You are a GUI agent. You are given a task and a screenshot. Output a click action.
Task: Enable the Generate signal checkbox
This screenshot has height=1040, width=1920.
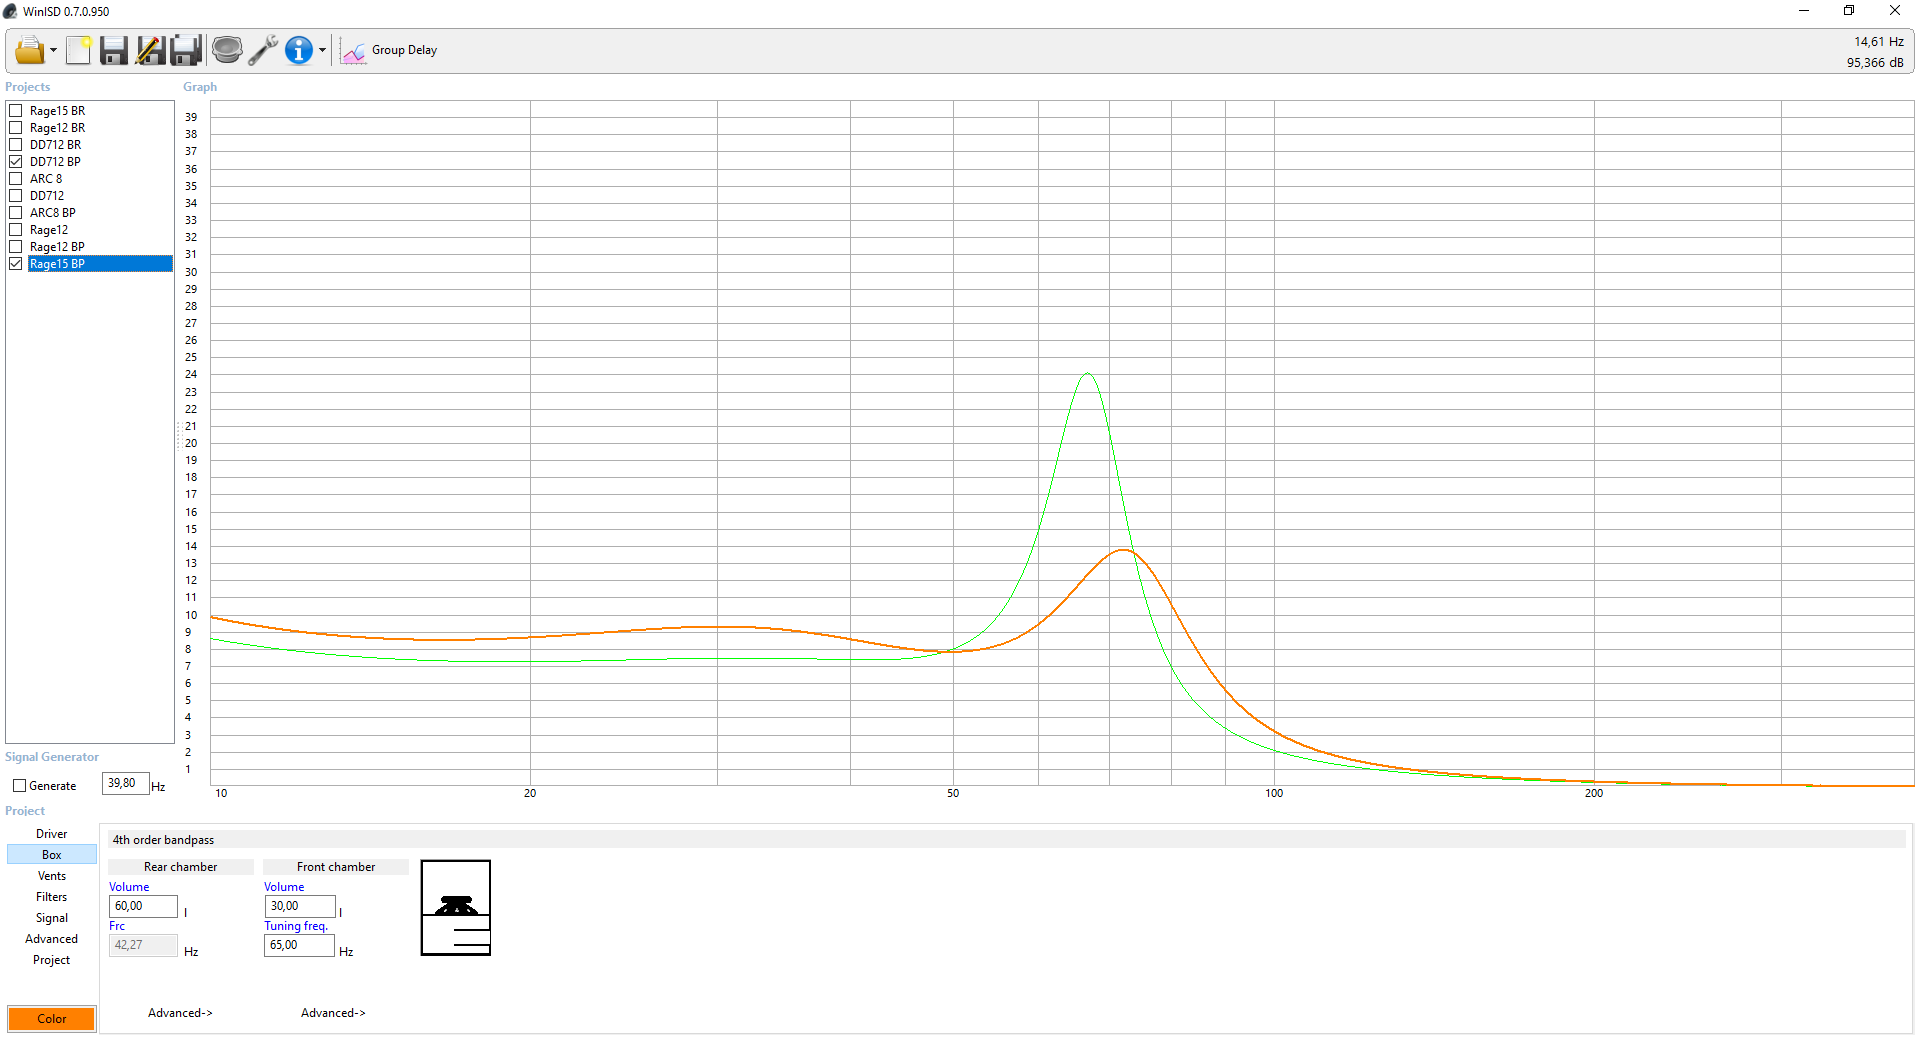coord(19,786)
